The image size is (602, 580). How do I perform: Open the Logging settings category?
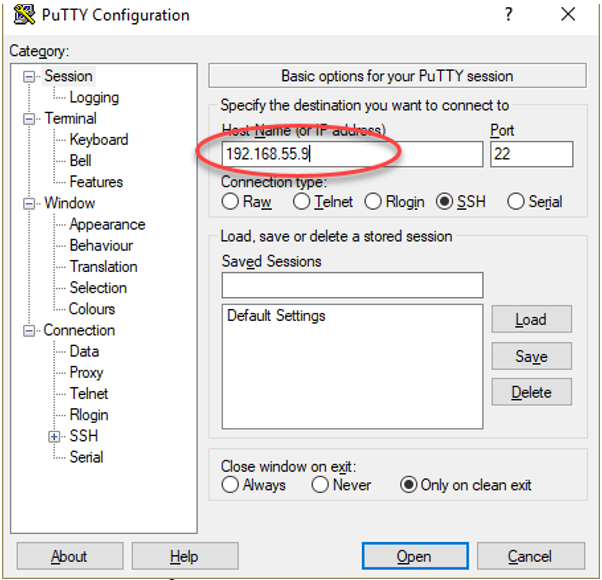tap(94, 98)
